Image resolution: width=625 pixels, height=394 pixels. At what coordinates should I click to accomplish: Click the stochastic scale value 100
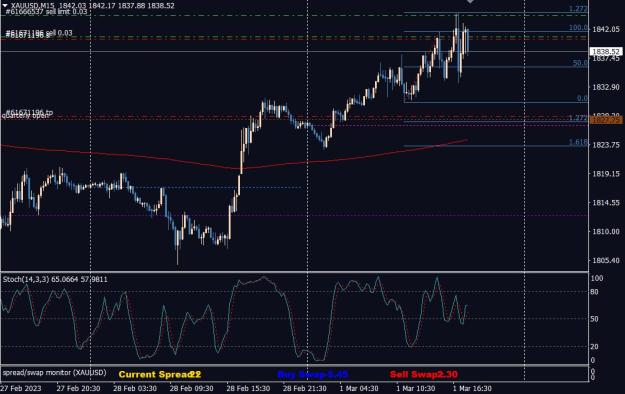coord(597,278)
